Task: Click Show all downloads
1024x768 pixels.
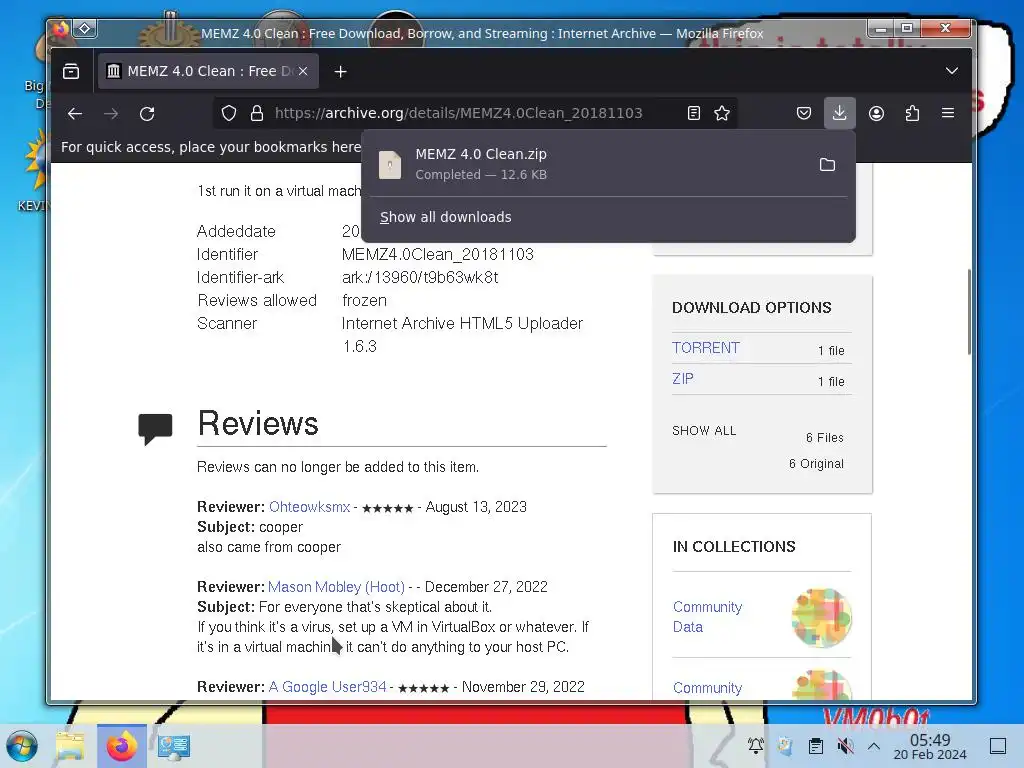Action: click(x=445, y=217)
